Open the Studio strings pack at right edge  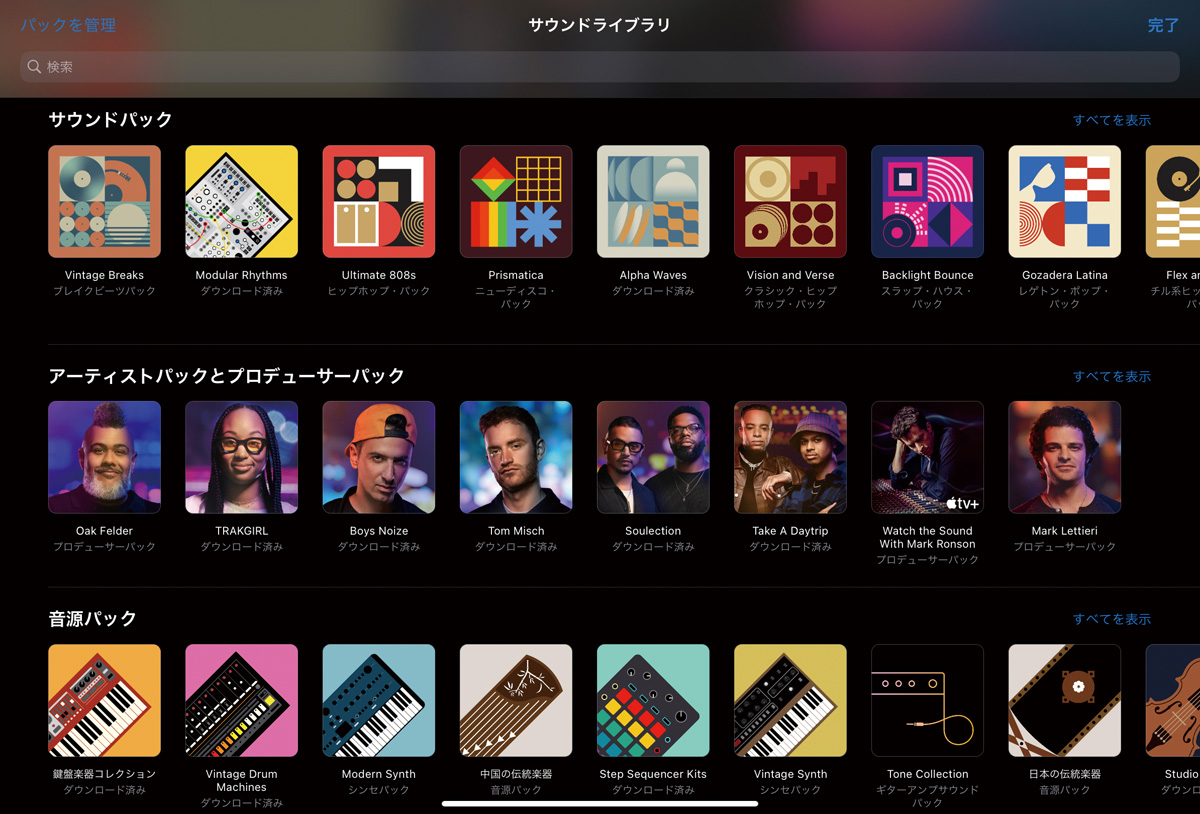point(1173,700)
